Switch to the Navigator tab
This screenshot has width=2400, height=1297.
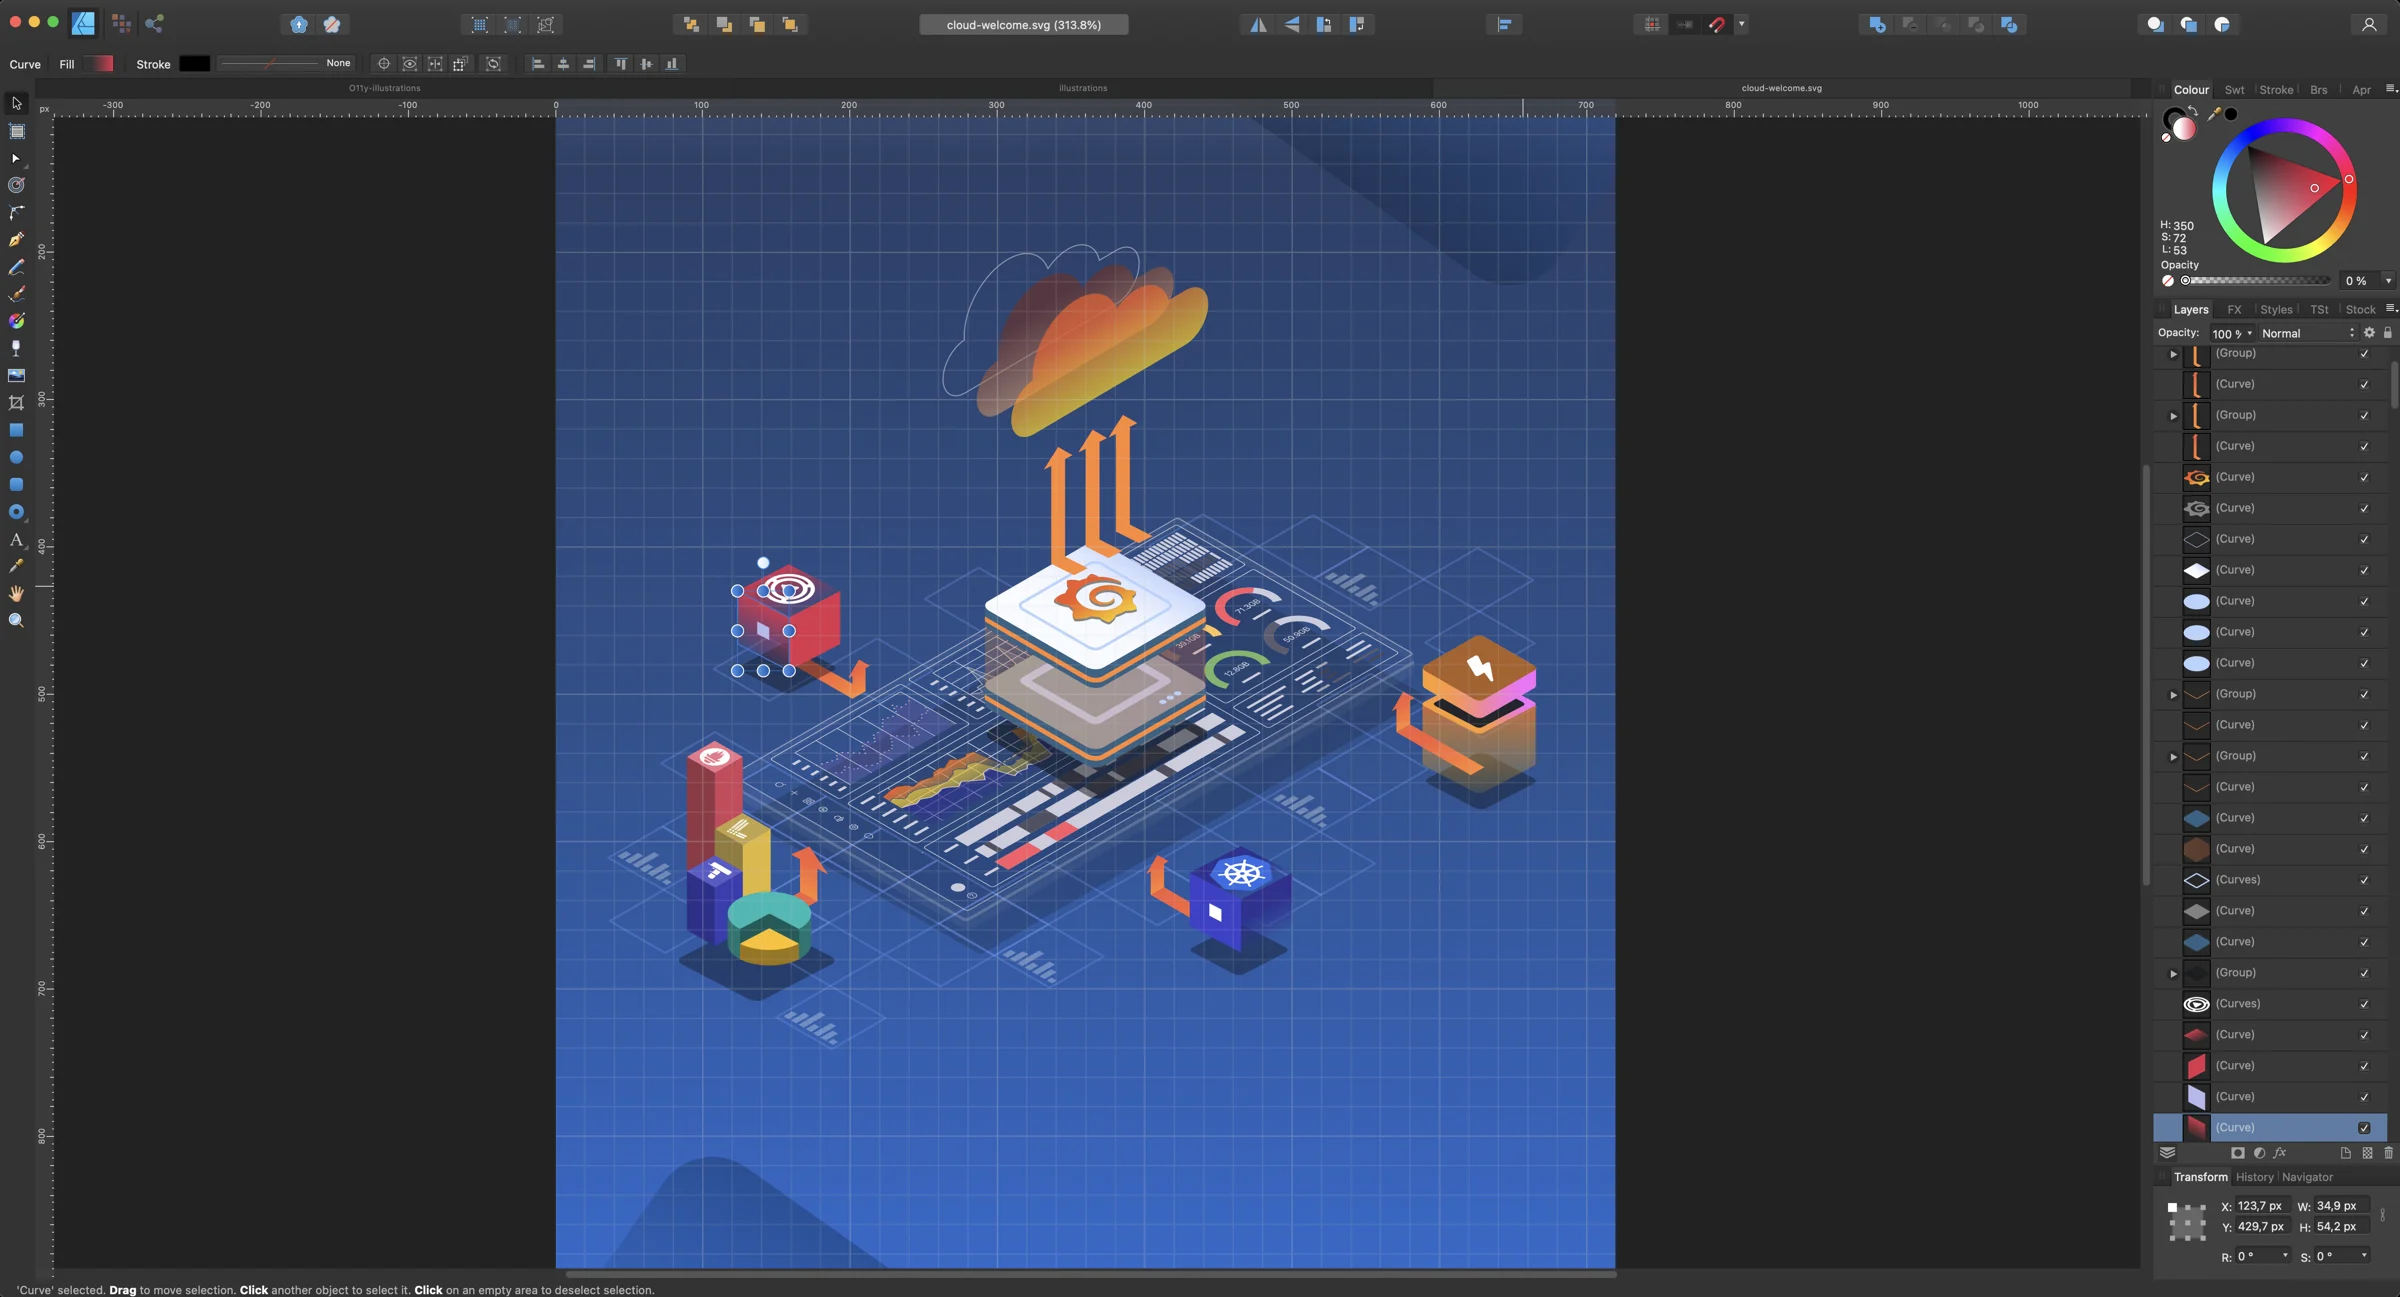tap(2307, 1177)
